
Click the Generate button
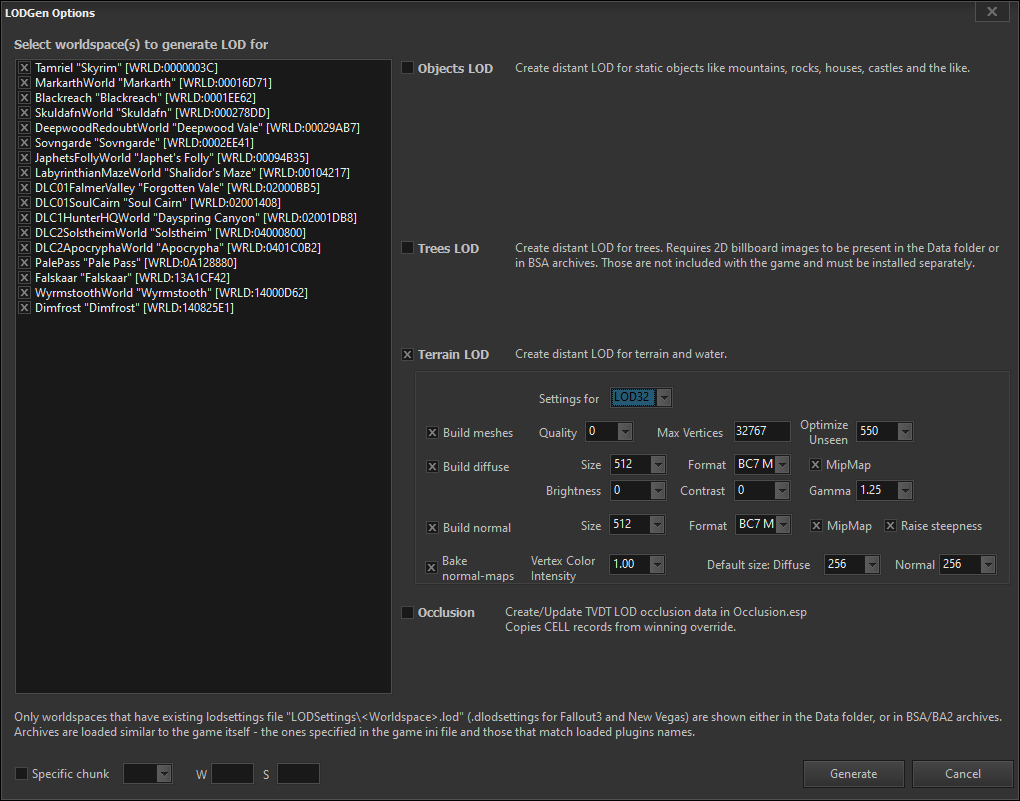click(x=853, y=774)
